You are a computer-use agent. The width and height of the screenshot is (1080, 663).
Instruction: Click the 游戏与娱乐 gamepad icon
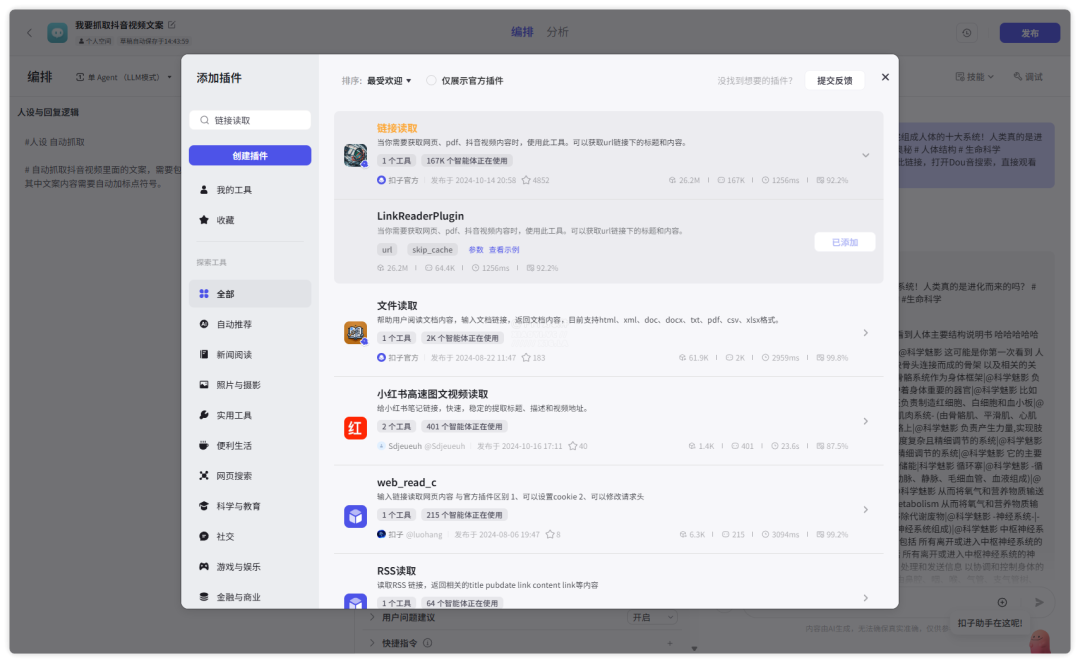tap(204, 567)
